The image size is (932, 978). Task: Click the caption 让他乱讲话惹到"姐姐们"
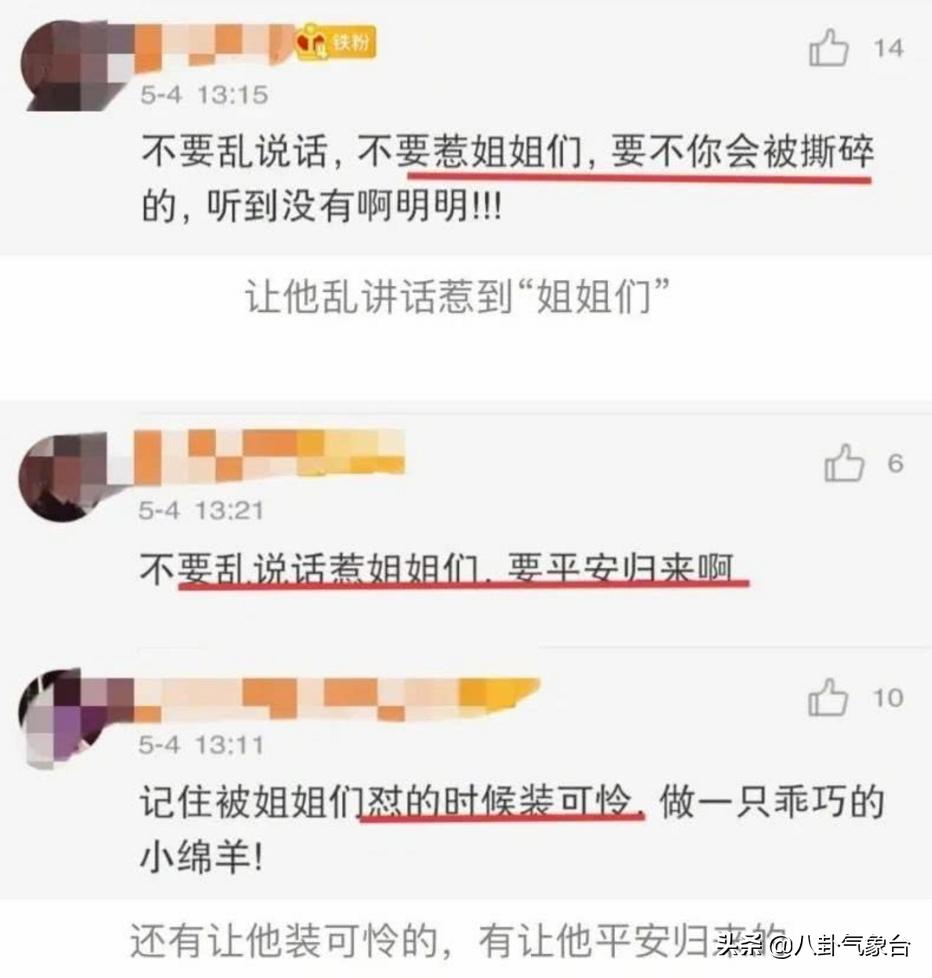point(458,297)
